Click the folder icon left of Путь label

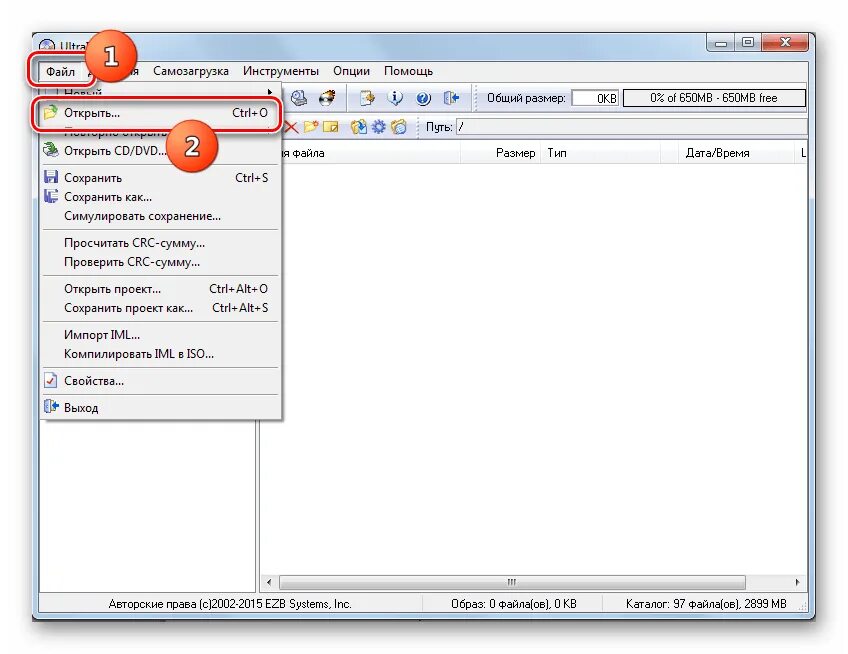399,127
